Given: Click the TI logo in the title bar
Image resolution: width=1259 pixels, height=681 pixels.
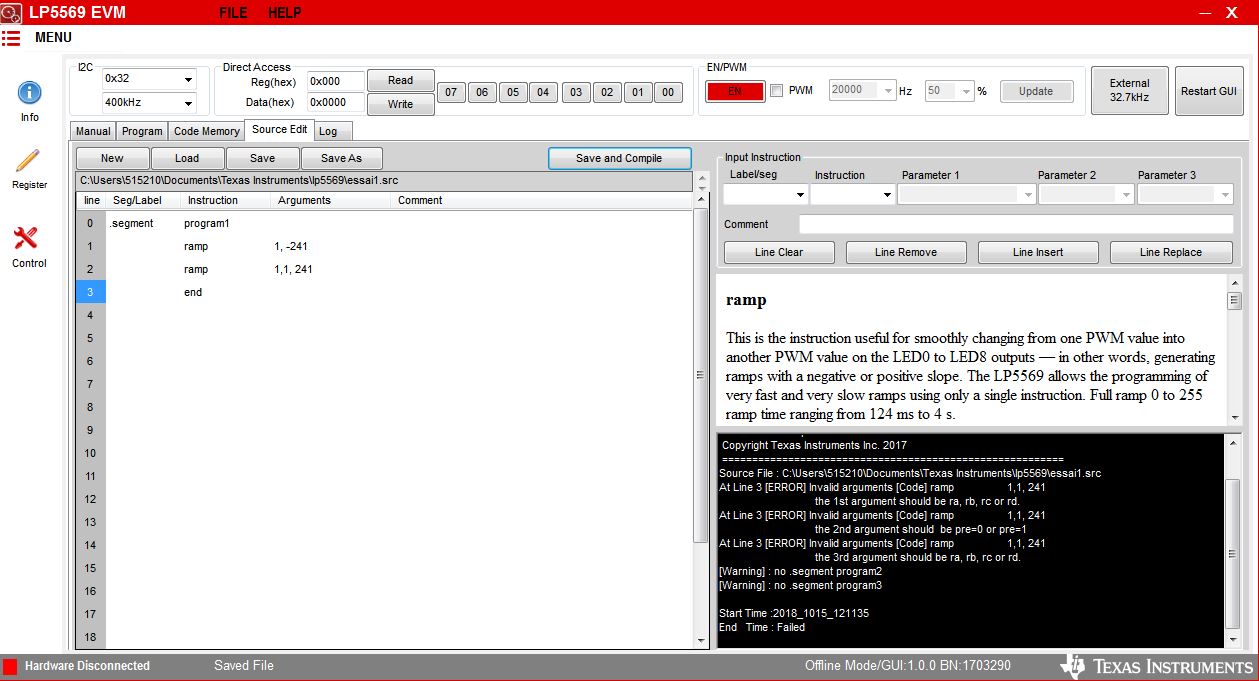Looking at the screenshot, I should coord(12,12).
